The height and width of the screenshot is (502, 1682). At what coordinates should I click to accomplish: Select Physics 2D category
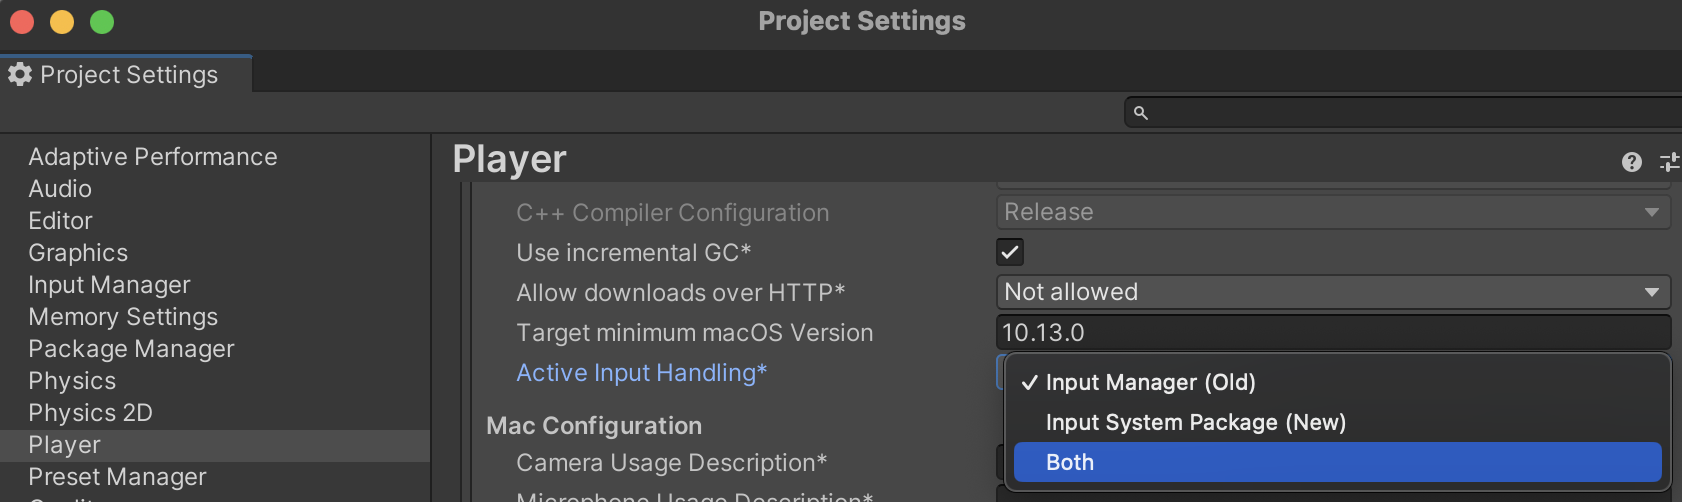pyautogui.click(x=90, y=413)
